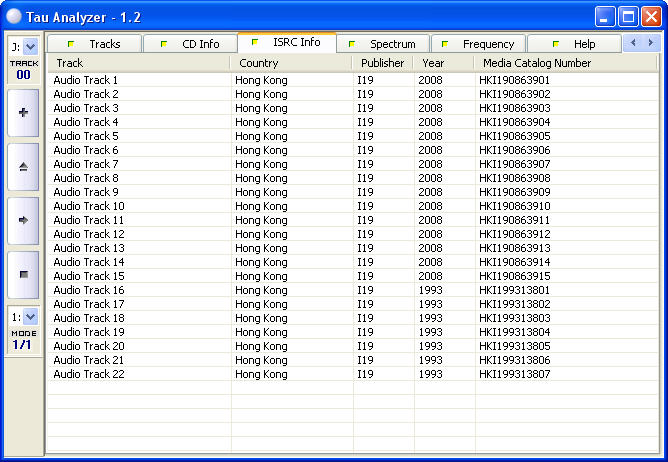Switch to the Spectrum tab

384,44
